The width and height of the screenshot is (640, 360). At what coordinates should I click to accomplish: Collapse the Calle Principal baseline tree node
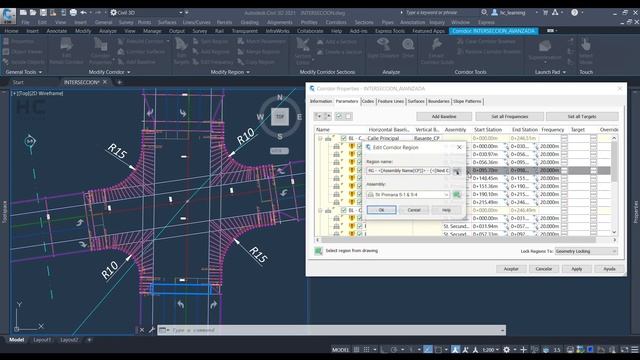coord(320,138)
